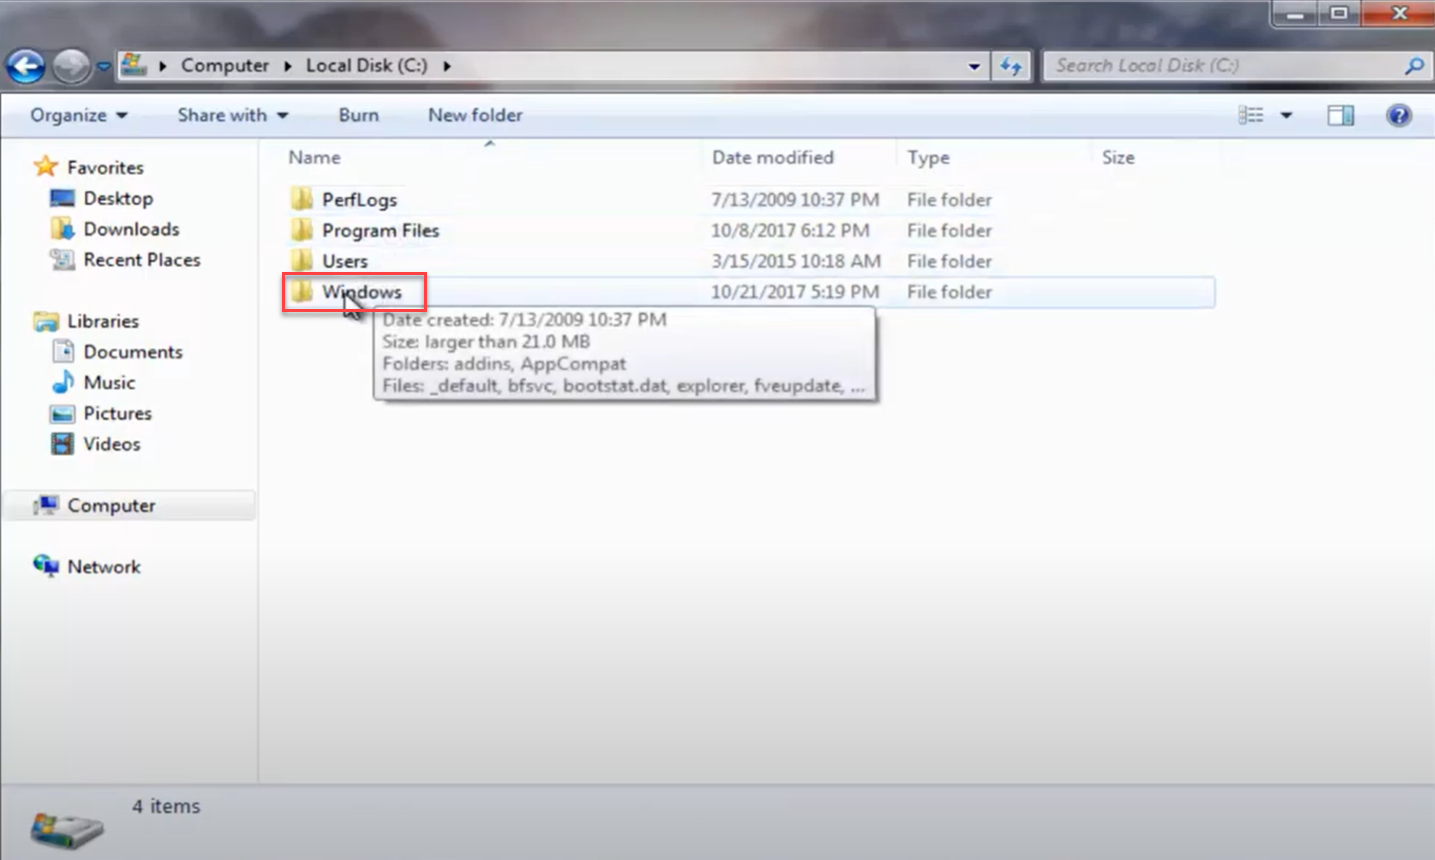The height and width of the screenshot is (860, 1435).
Task: Select Local Disk (C:) breadcrumb segment
Action: 366,65
